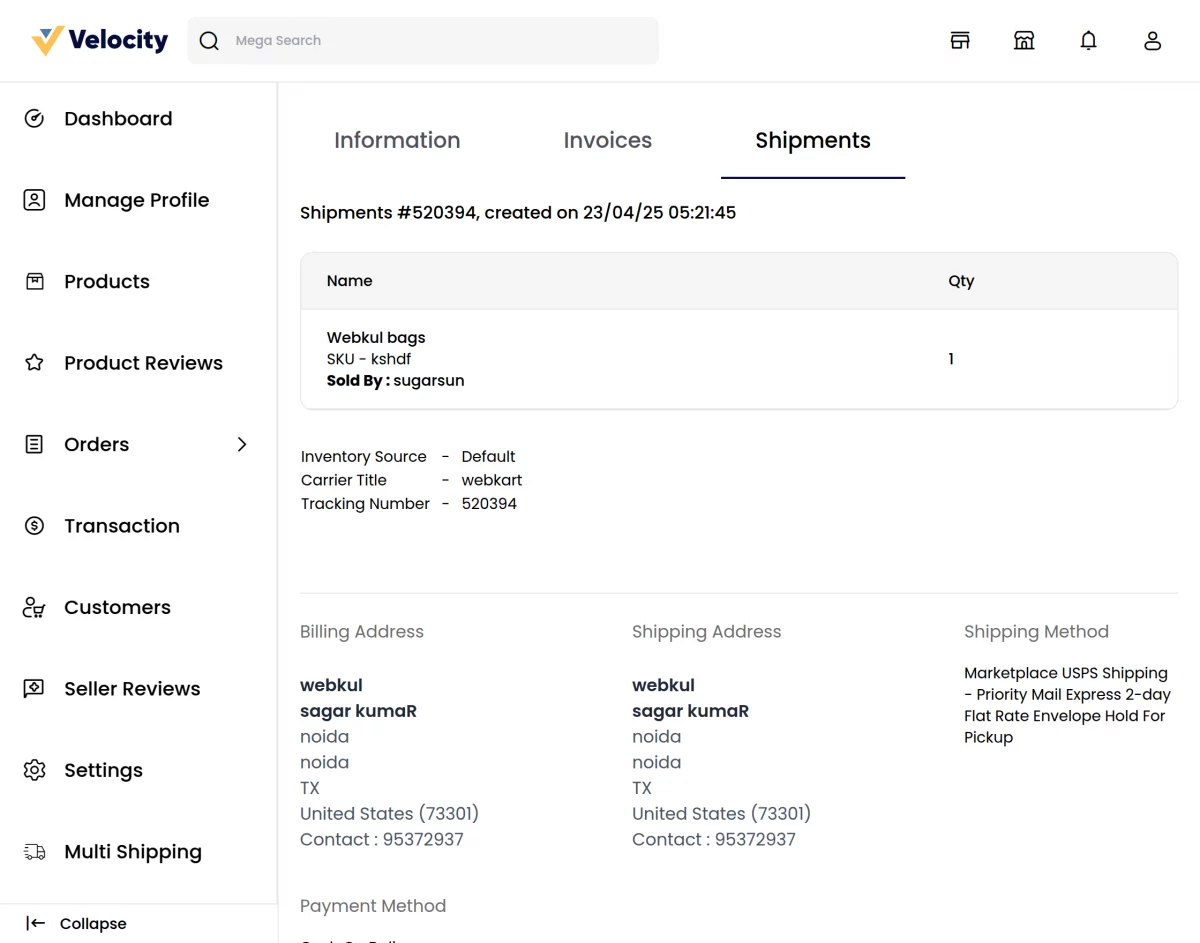Select the Shipments tab
The height and width of the screenshot is (943, 1200).
pos(812,140)
